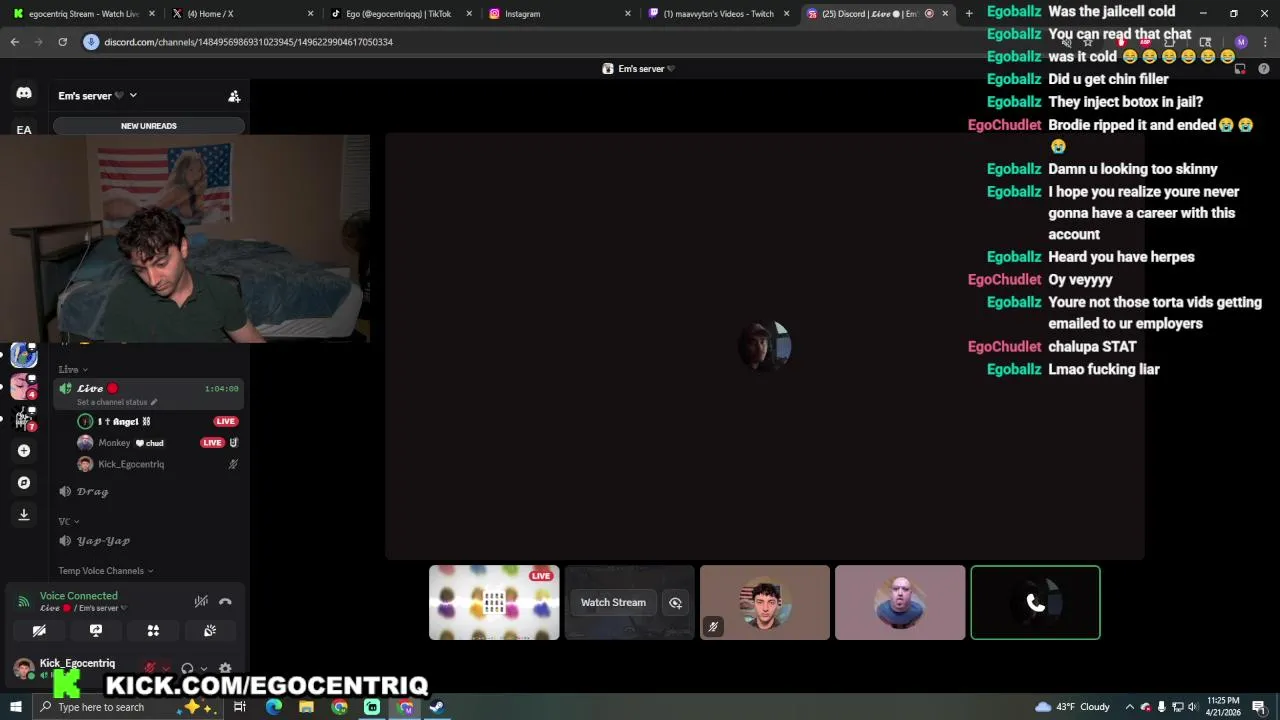The height and width of the screenshot is (720, 1280).
Task: Turn on camera in voice panel
Action: [x=39, y=631]
